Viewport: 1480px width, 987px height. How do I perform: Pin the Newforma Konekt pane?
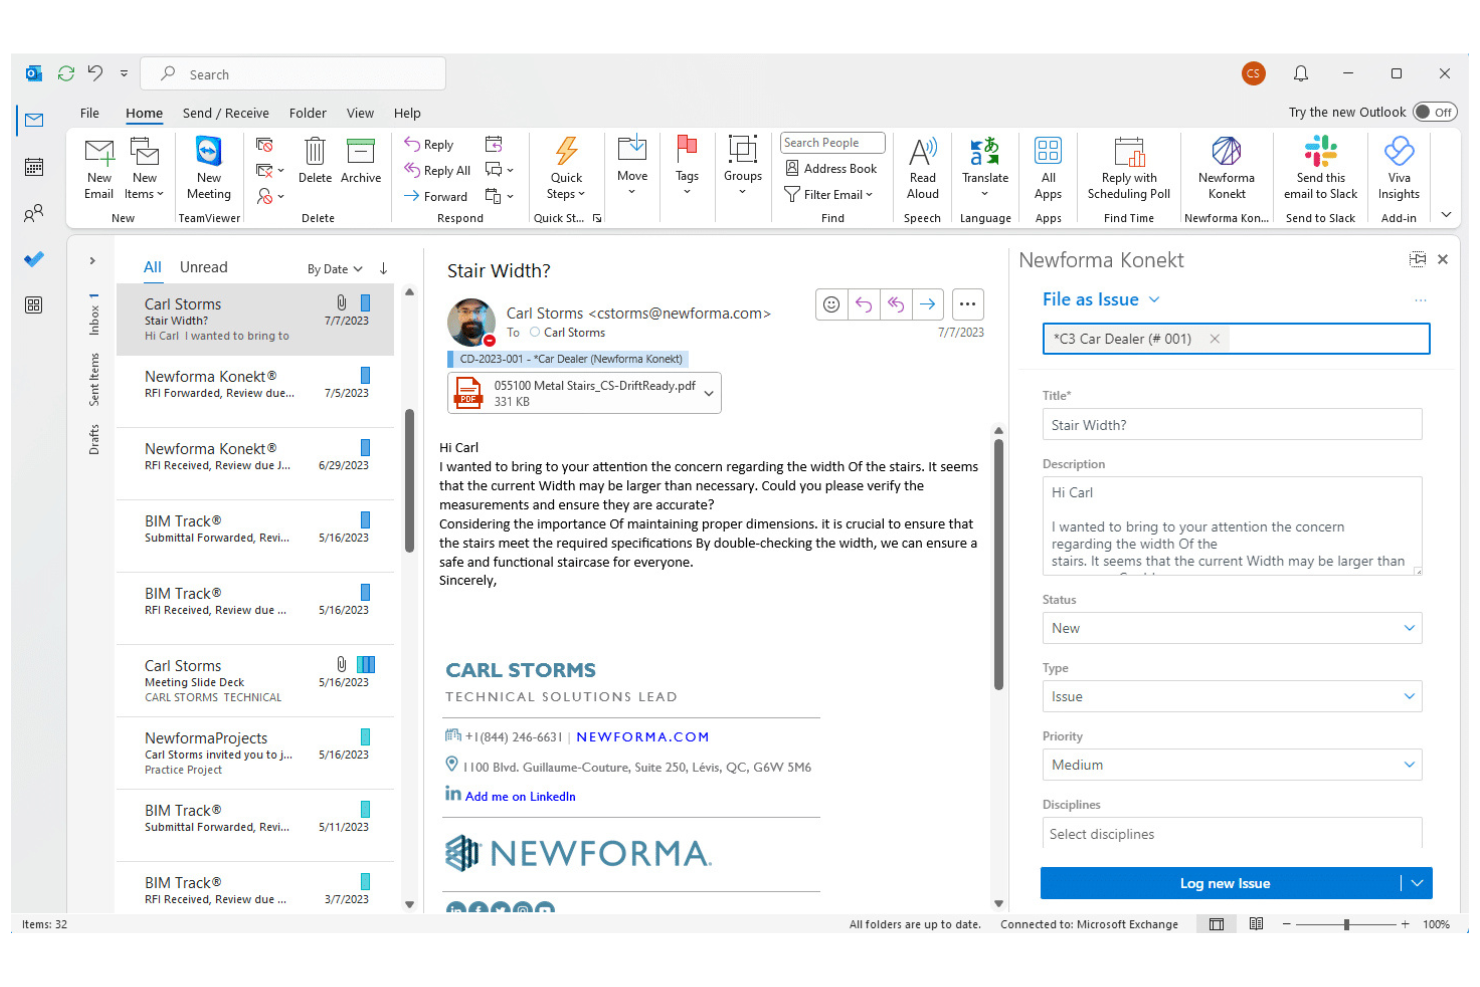pos(1417,260)
